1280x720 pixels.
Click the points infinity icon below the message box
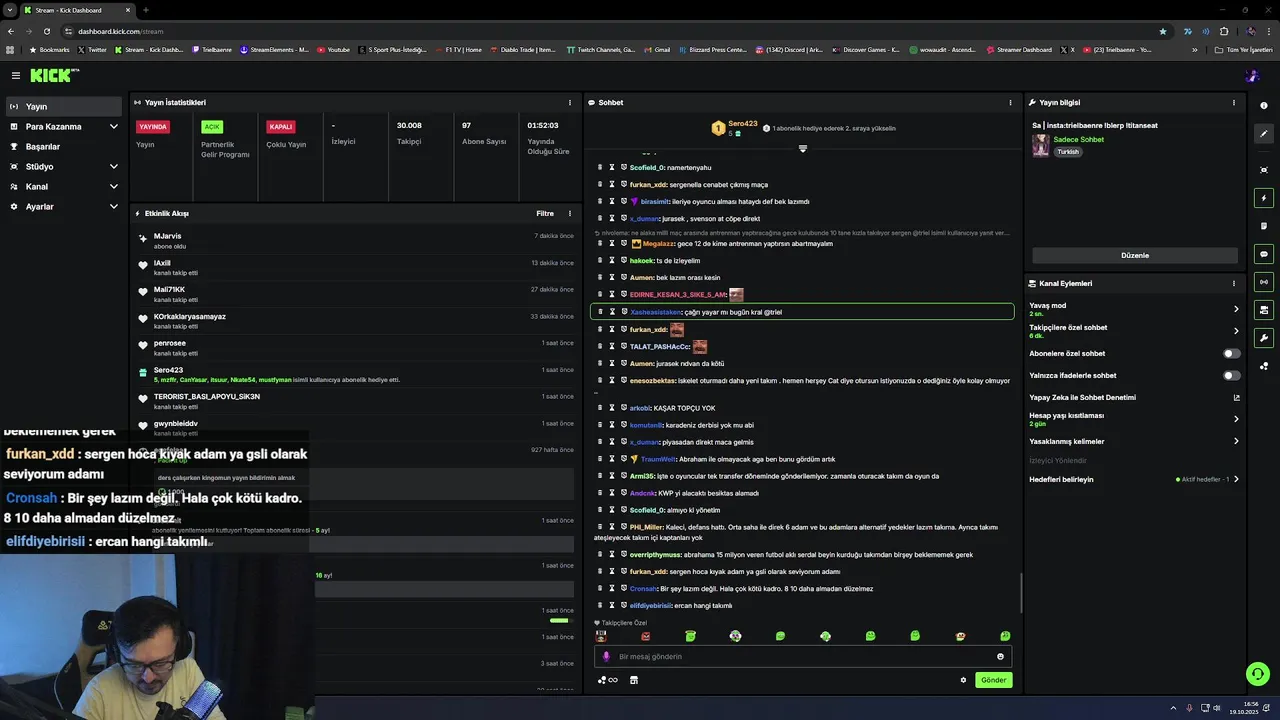(x=608, y=680)
